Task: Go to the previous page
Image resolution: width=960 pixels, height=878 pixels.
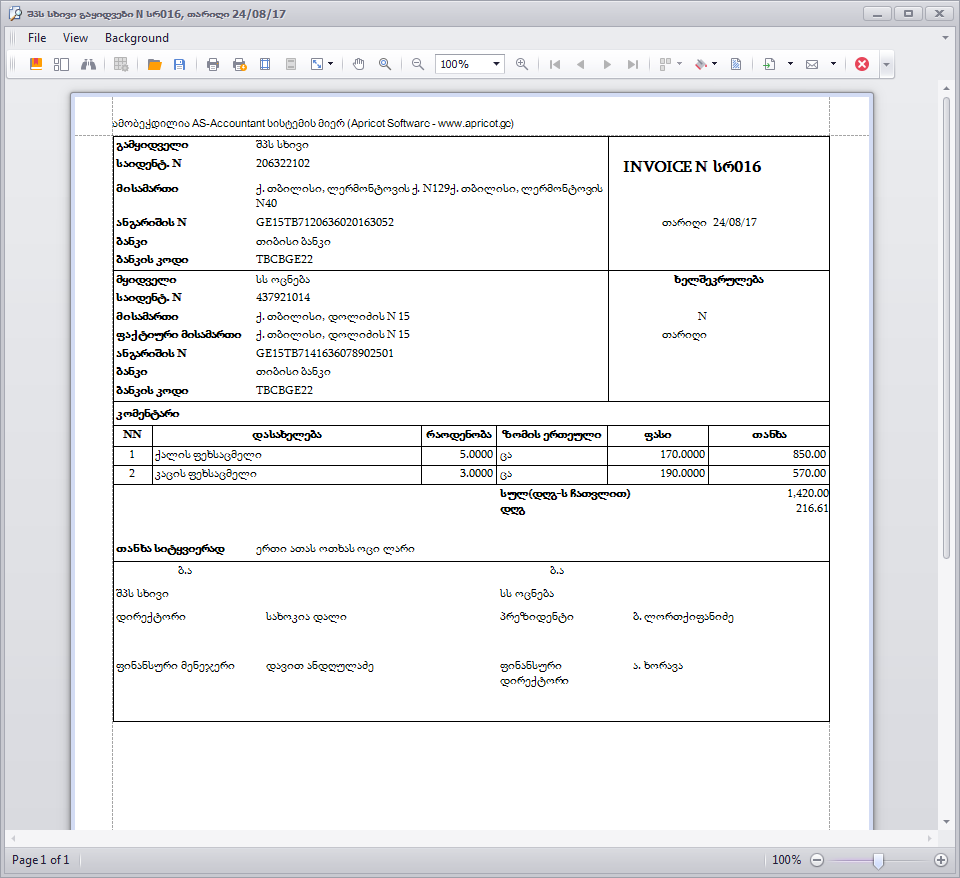Action: click(x=580, y=64)
